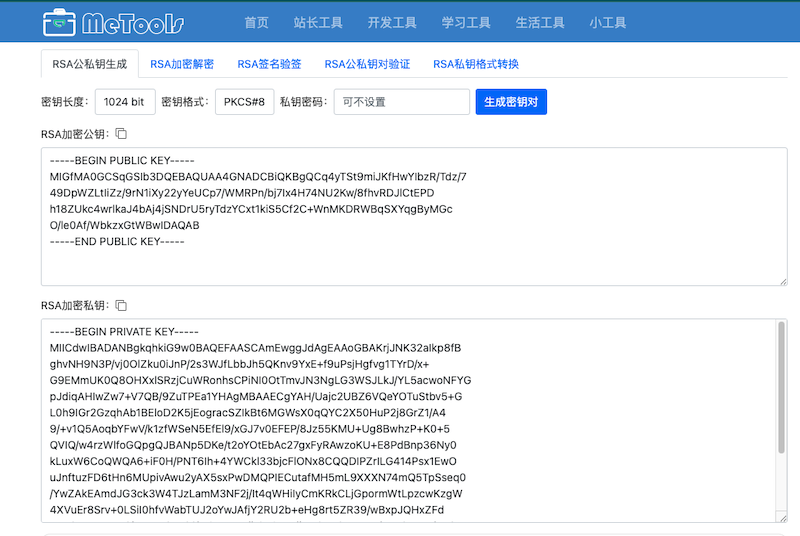Switch to the RSA私钥格式转换 tab
Screen dimensions: 800x536
(476, 64)
